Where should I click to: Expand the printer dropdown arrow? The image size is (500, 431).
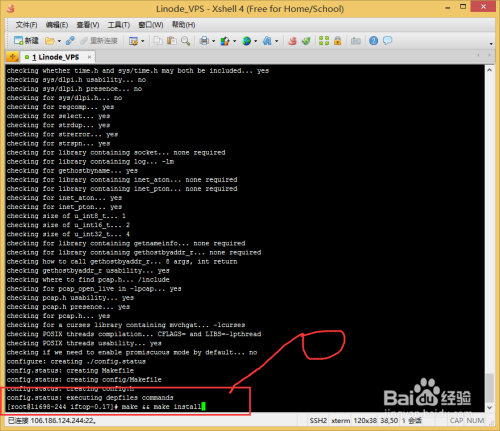click(213, 41)
